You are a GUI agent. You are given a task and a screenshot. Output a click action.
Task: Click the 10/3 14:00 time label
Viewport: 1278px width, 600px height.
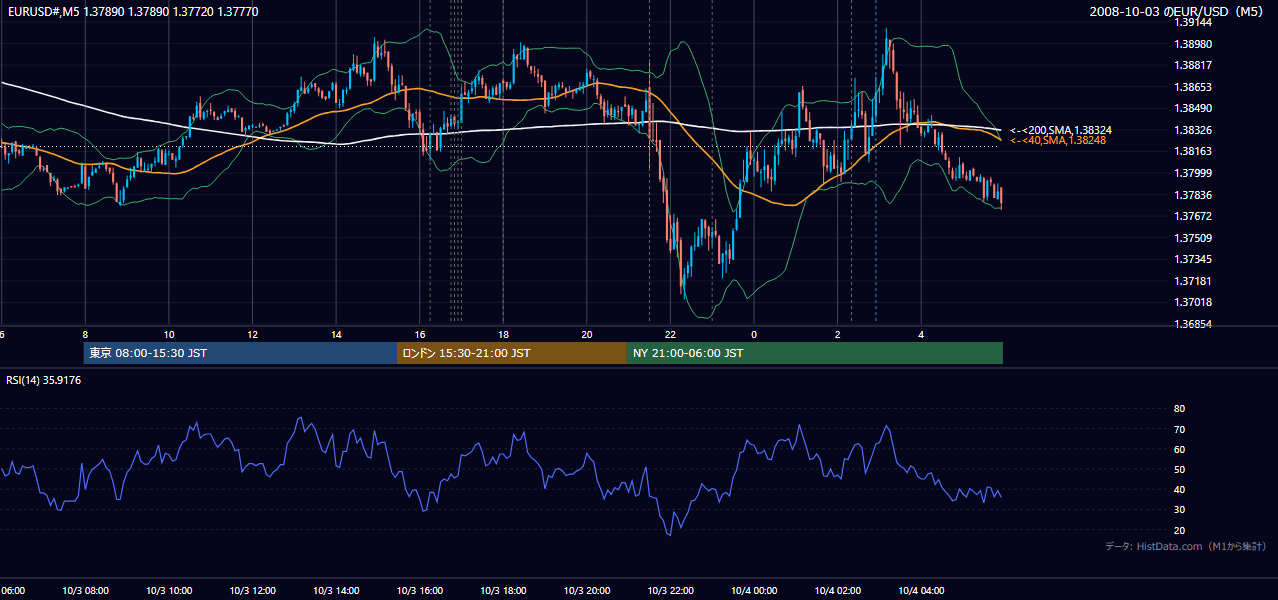336,591
